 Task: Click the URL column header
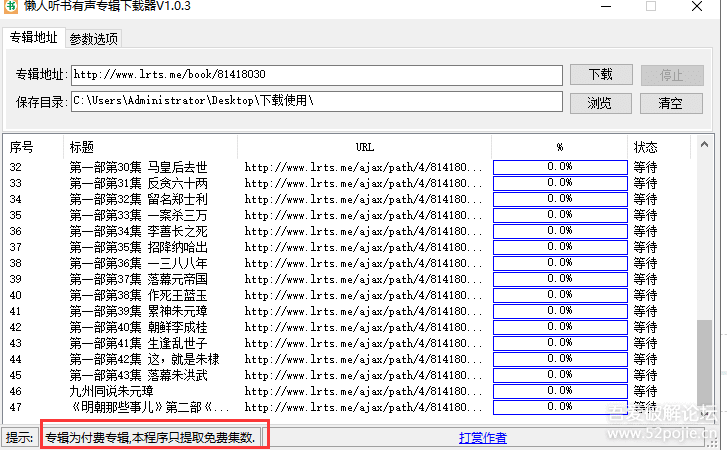(x=364, y=147)
